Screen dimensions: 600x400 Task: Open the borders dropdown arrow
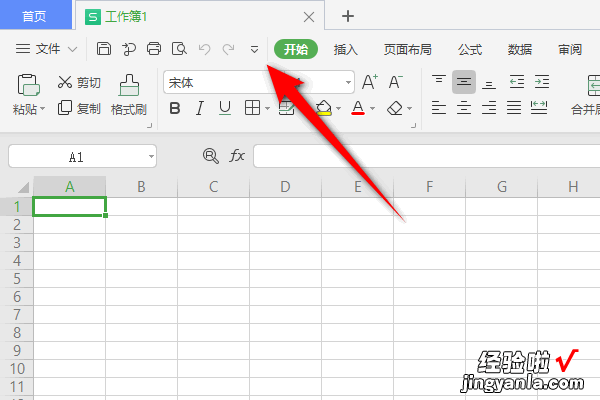(x=267, y=109)
